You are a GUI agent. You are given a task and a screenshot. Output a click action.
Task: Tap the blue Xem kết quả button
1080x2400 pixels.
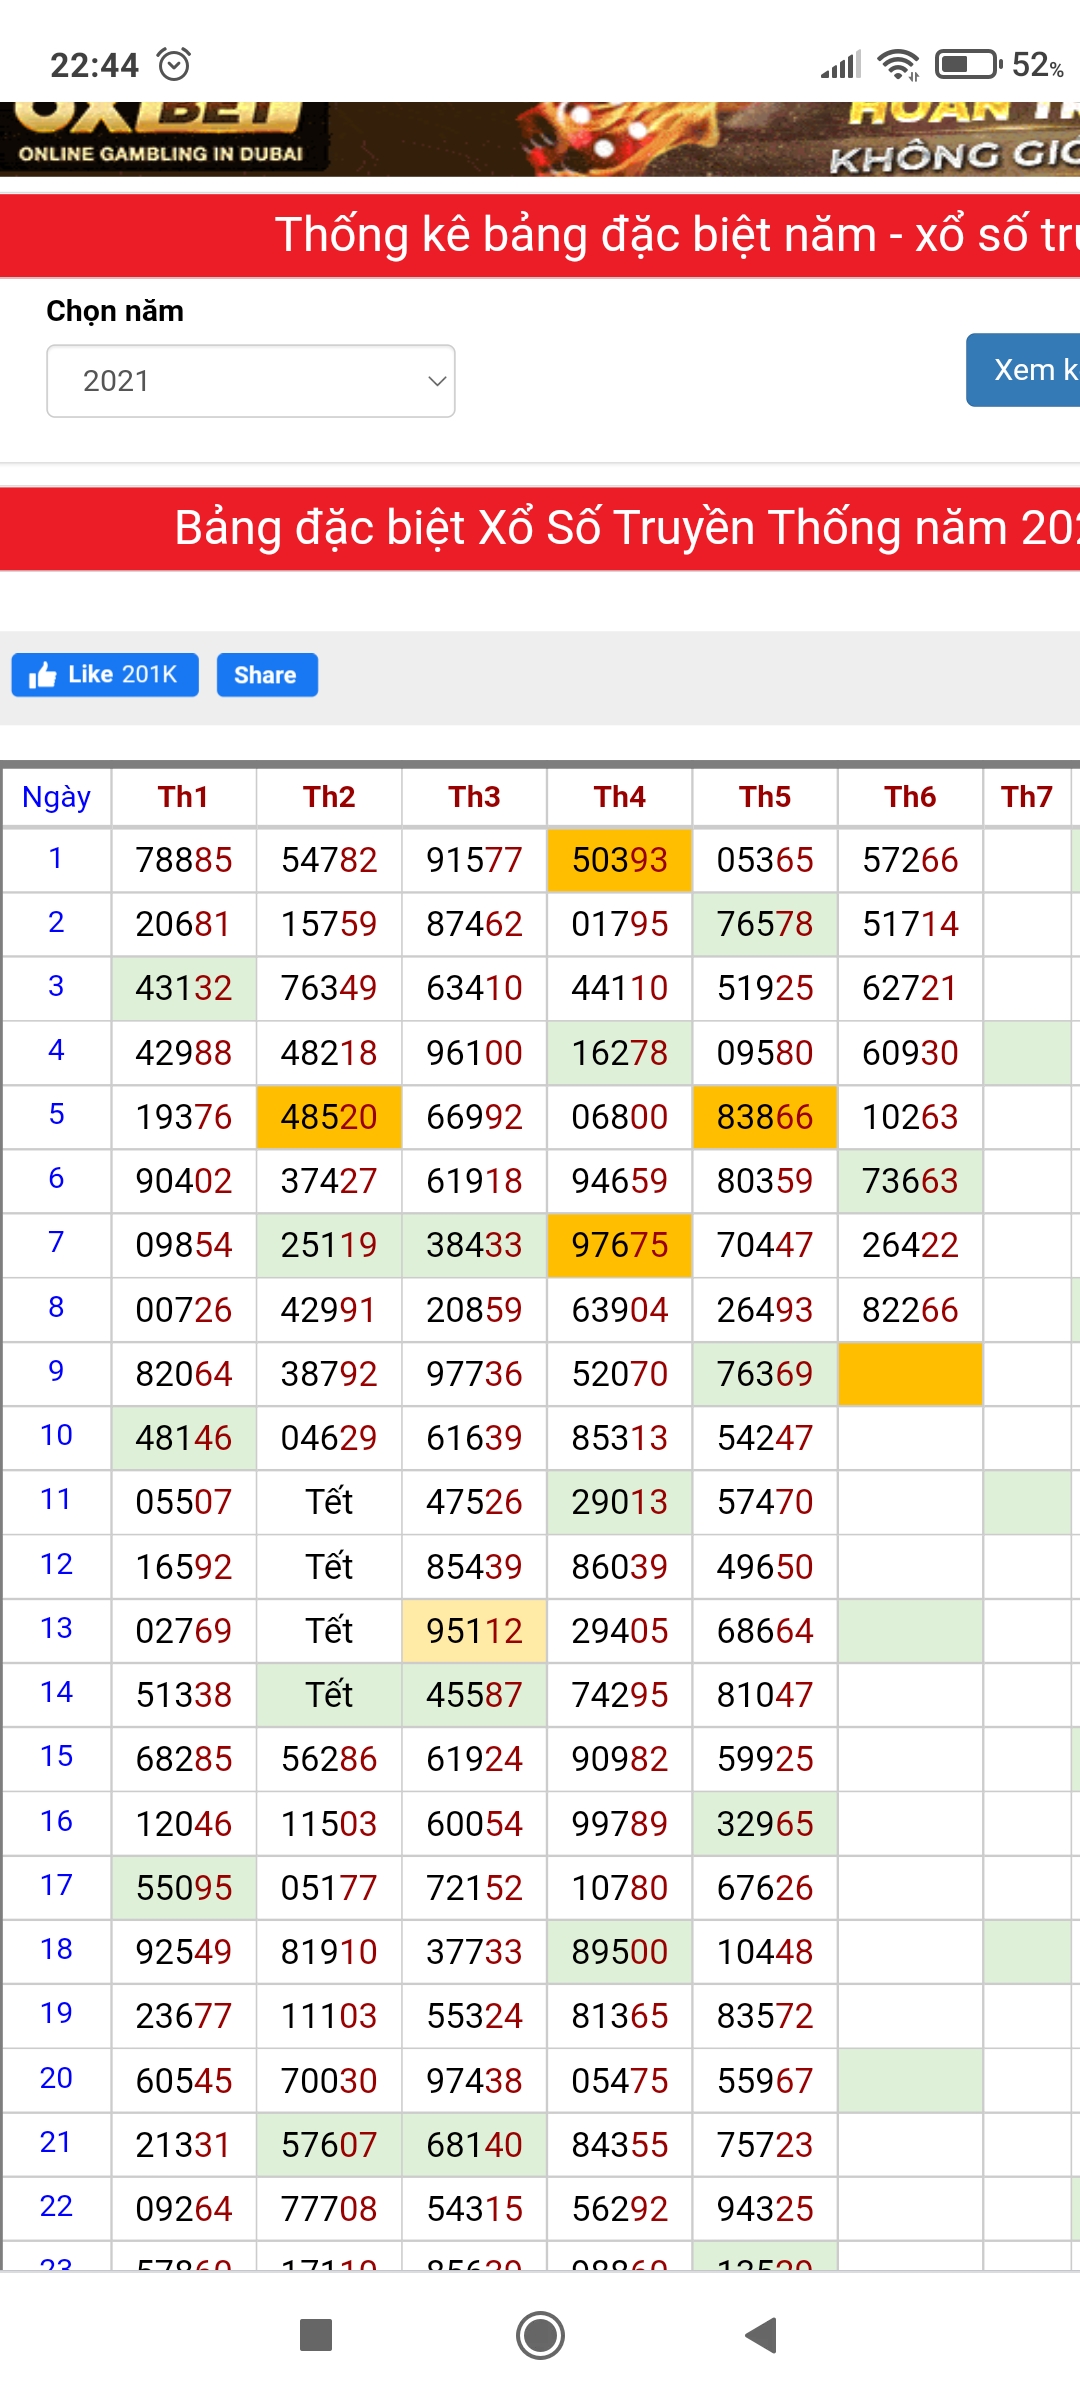(1024, 370)
